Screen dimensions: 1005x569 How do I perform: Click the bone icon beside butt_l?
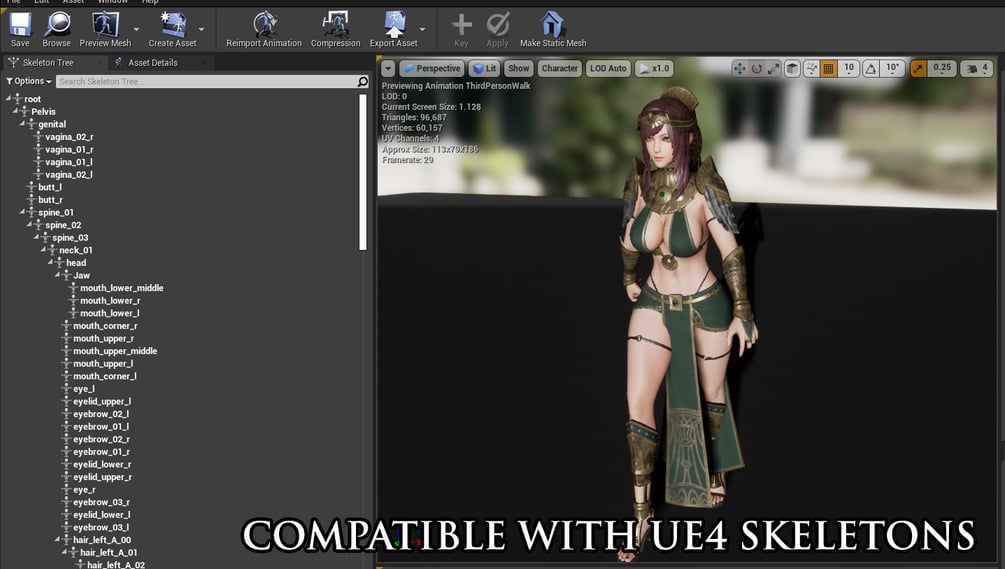31,187
